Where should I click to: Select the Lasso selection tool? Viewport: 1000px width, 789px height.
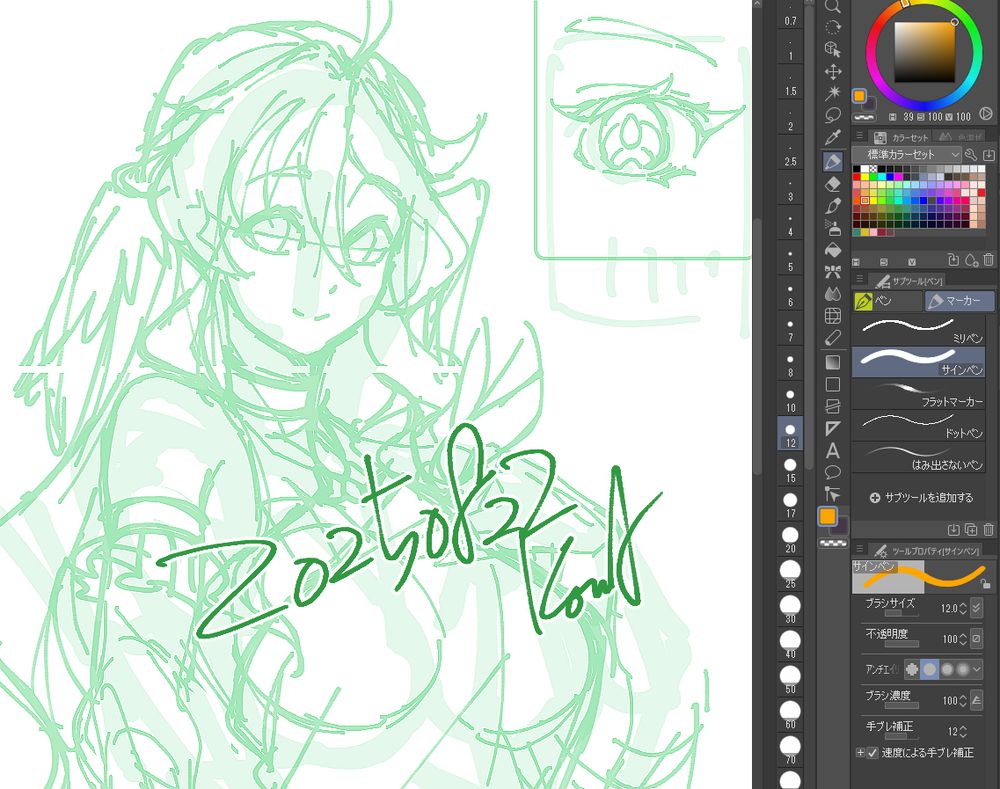coord(832,115)
